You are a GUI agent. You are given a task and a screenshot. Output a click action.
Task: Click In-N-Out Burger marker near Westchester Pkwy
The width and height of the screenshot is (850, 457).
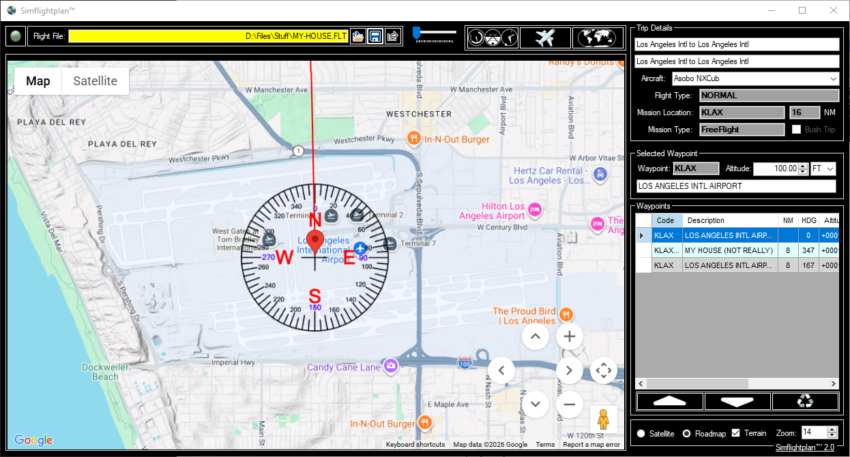[x=414, y=139]
